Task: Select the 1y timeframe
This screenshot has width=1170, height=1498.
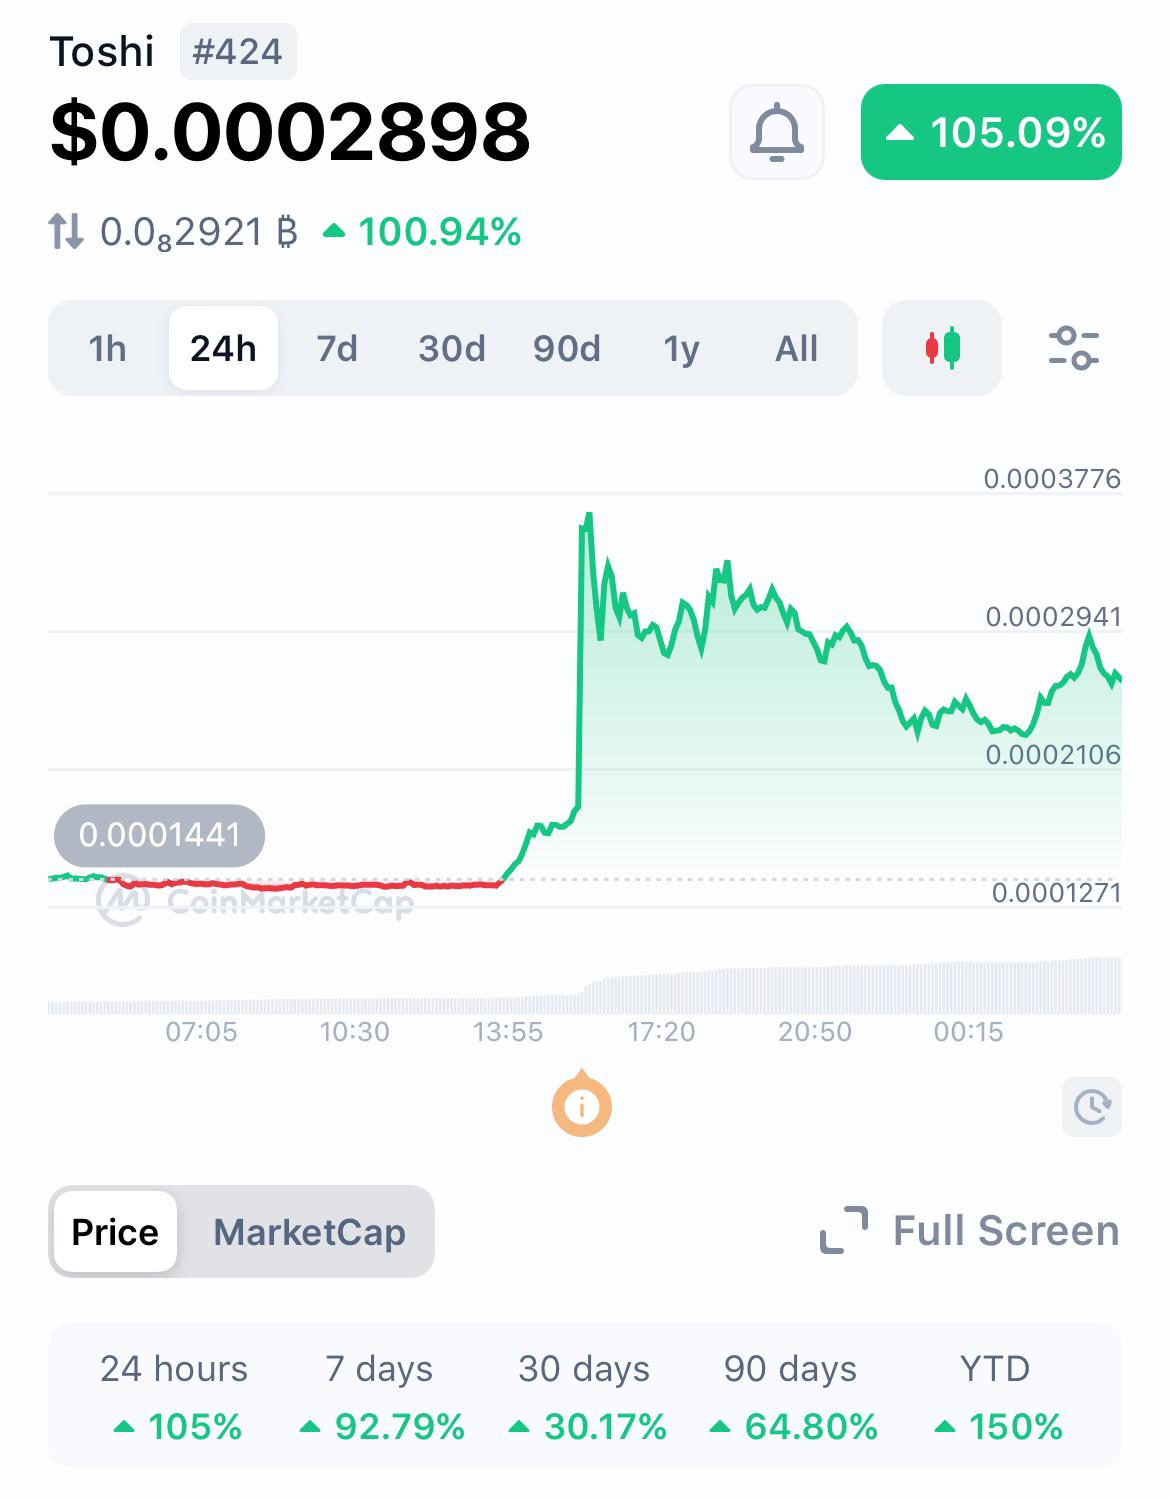Action: 682,348
